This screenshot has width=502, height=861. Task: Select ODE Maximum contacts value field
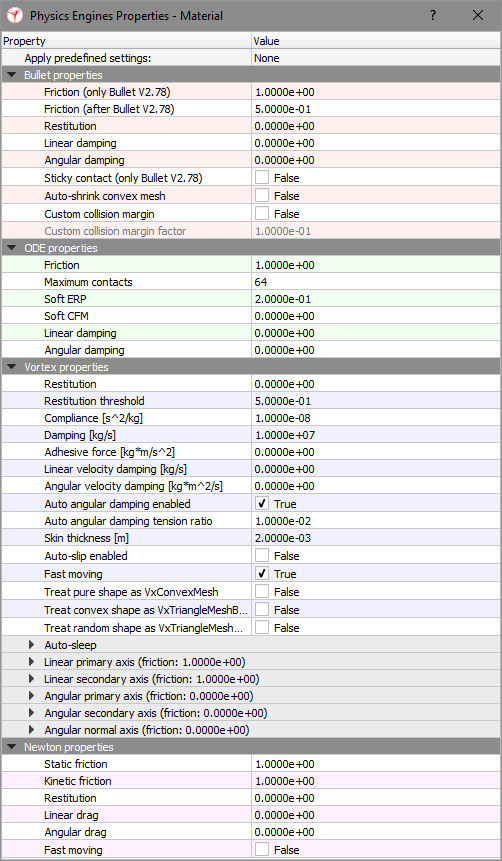click(x=376, y=282)
